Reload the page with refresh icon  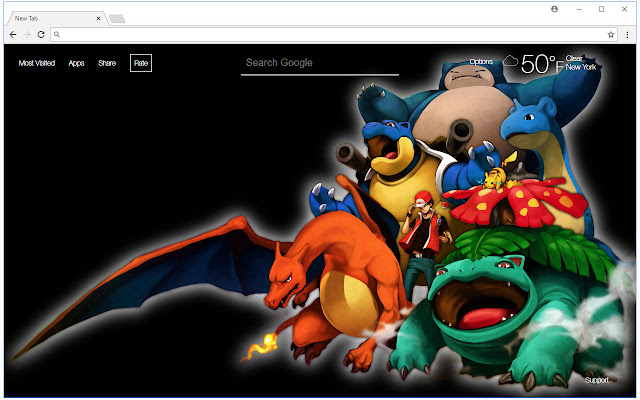tap(41, 35)
